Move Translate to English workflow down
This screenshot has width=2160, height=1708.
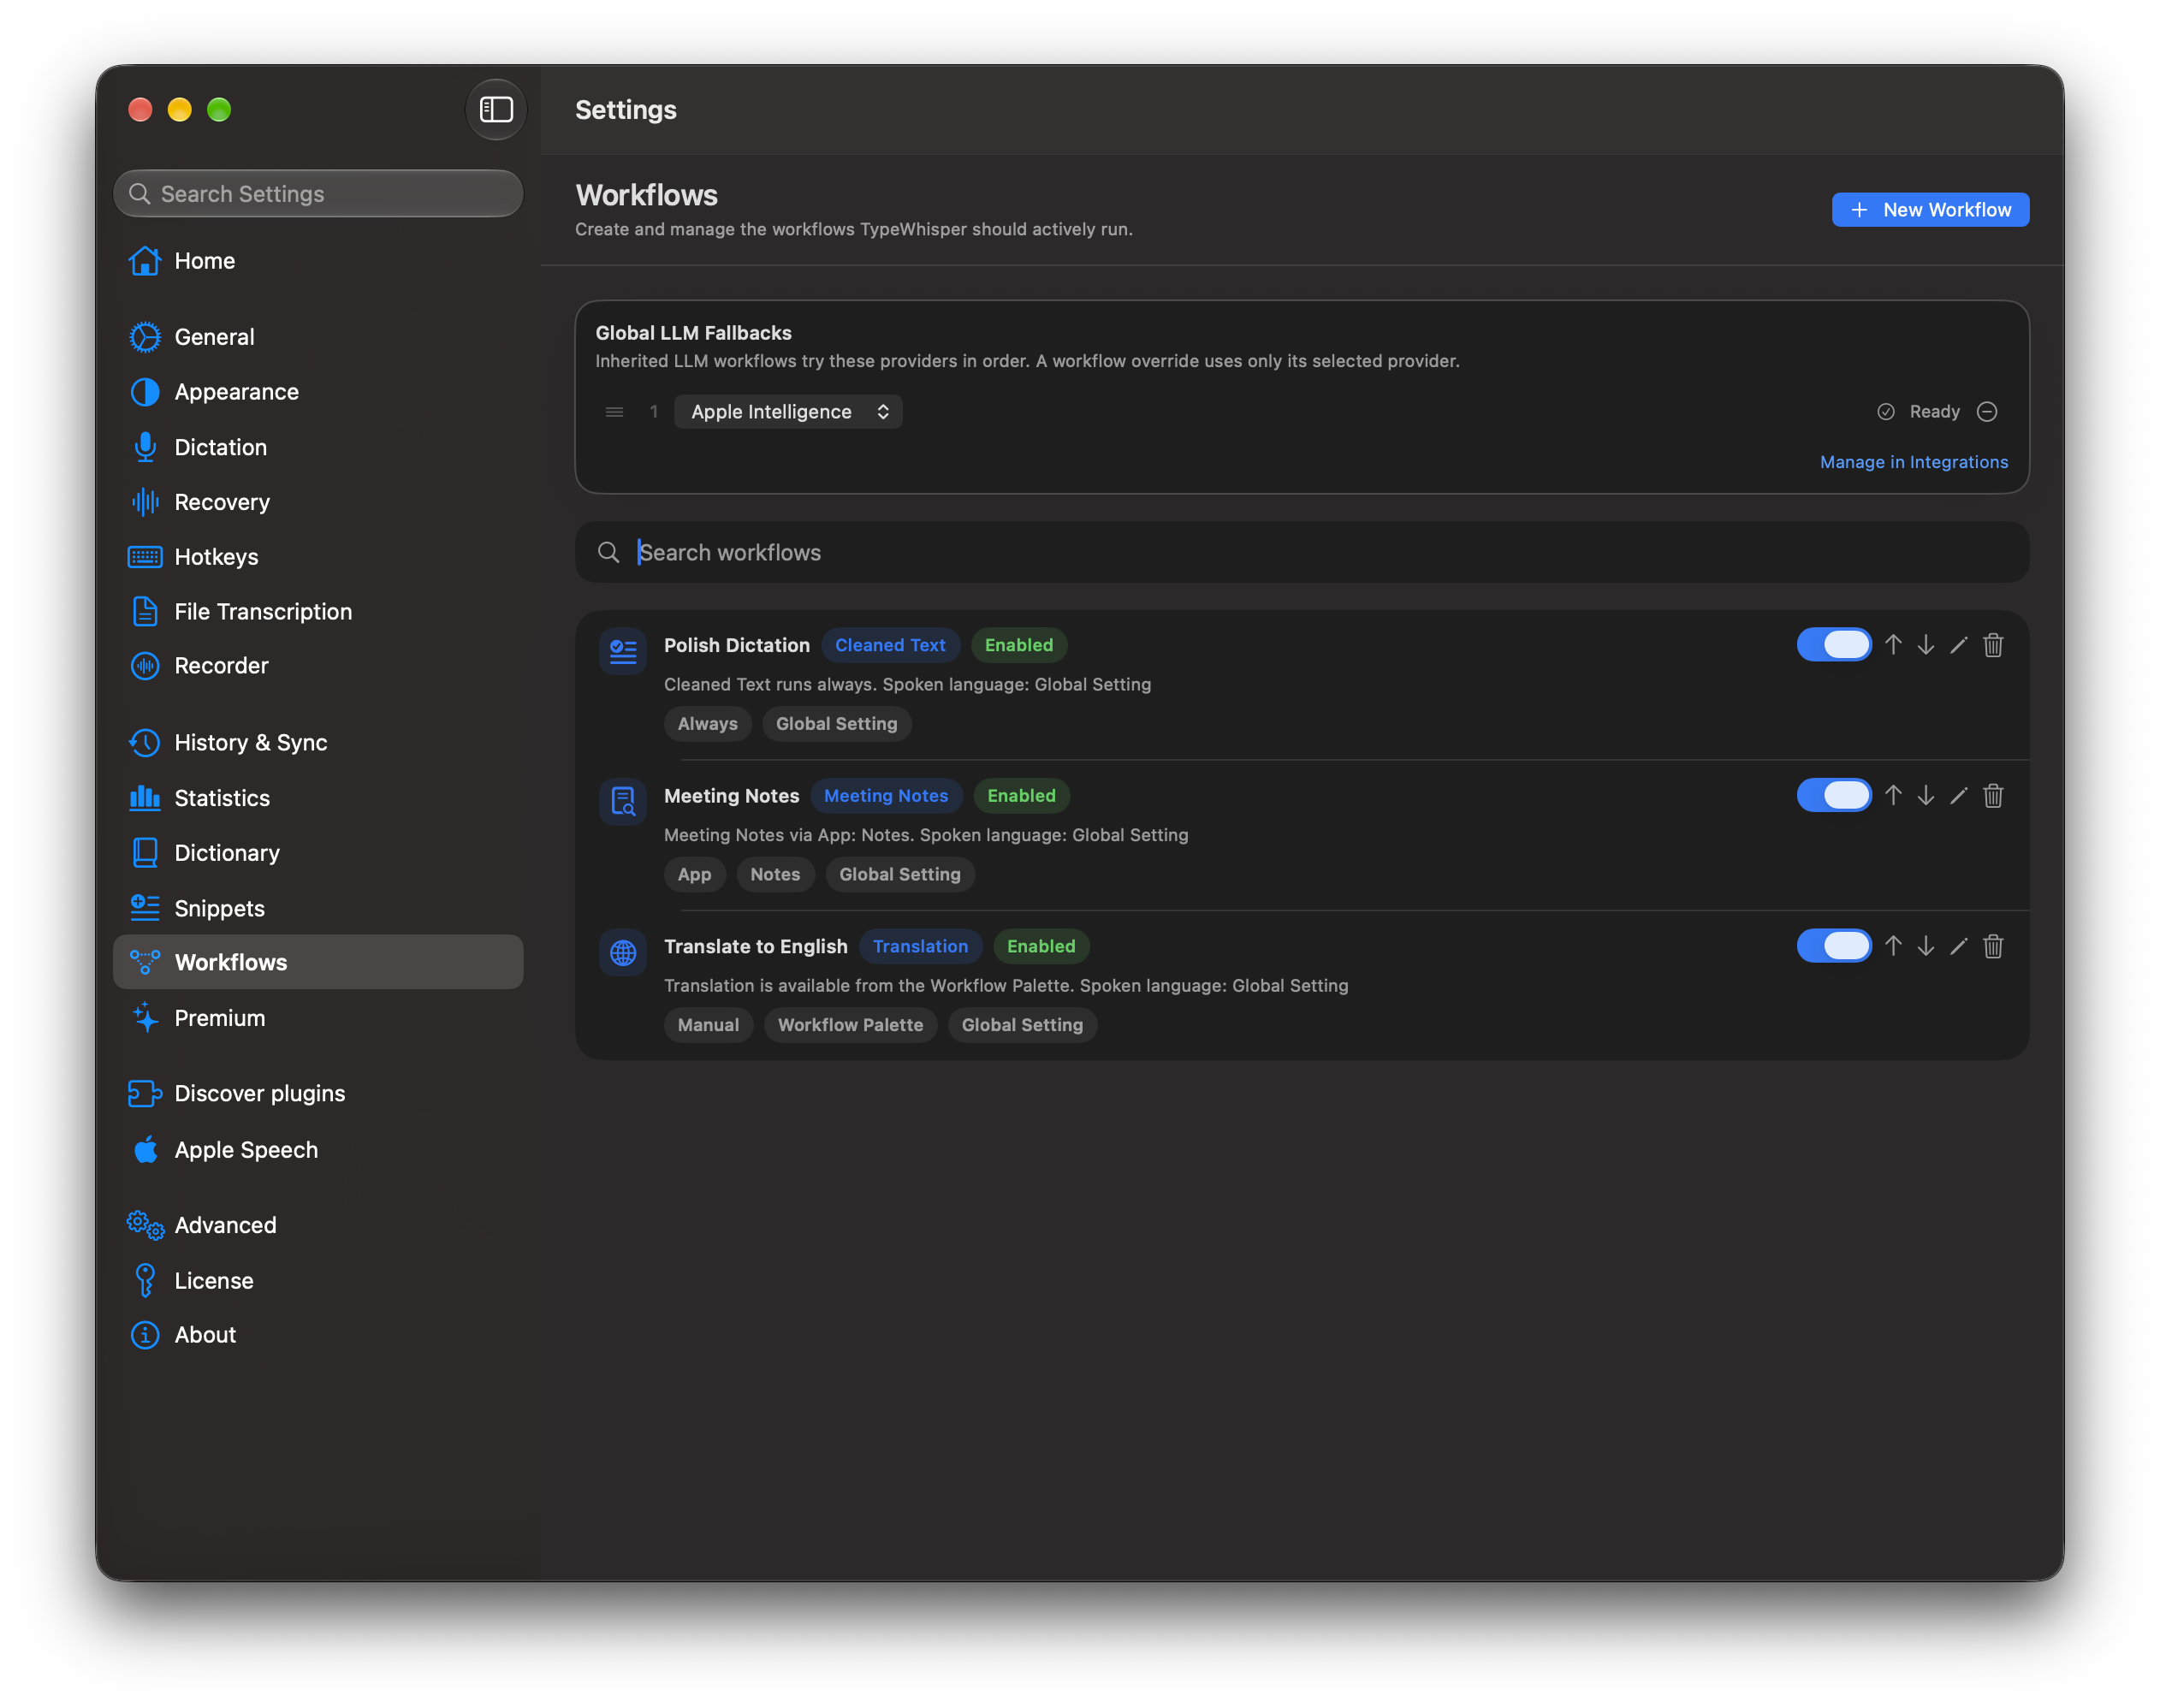tap(1926, 946)
